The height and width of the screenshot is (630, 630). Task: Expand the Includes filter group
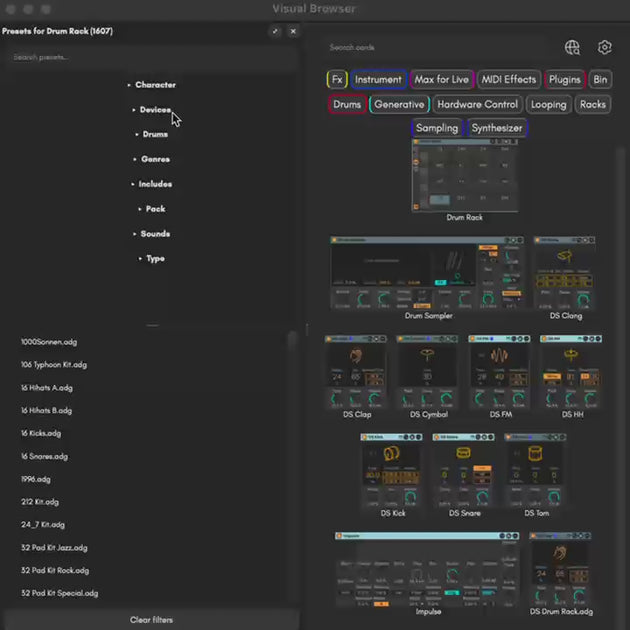151,184
